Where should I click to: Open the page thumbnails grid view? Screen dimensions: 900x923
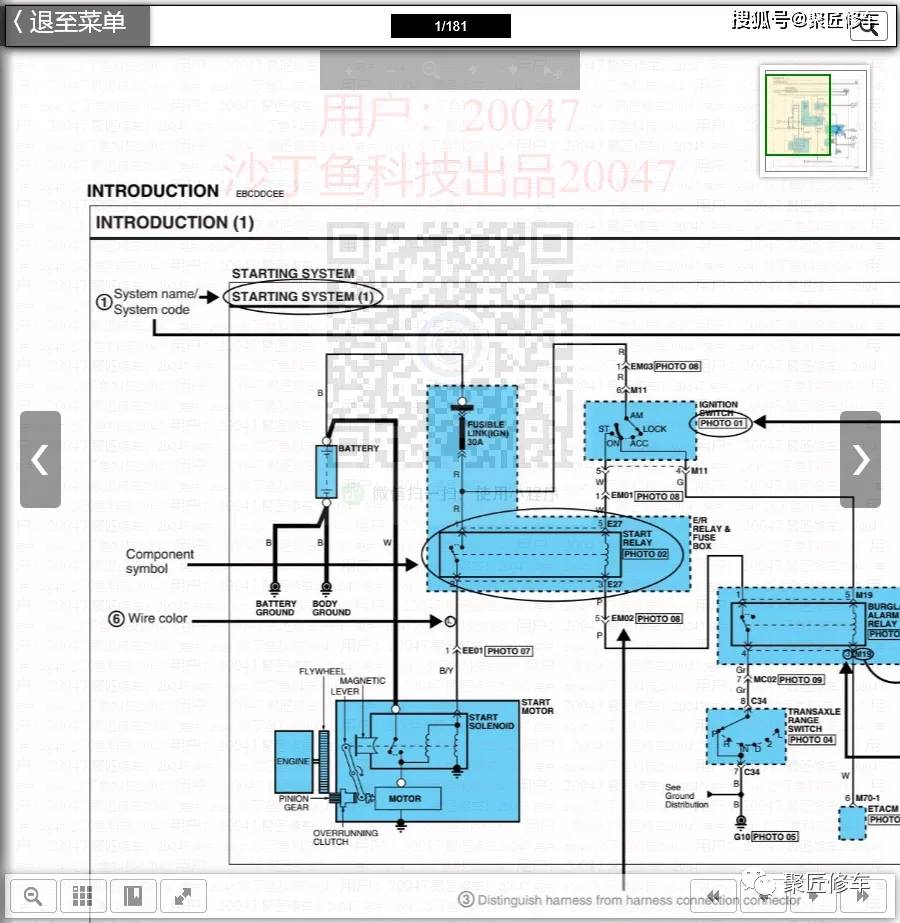click(83, 895)
